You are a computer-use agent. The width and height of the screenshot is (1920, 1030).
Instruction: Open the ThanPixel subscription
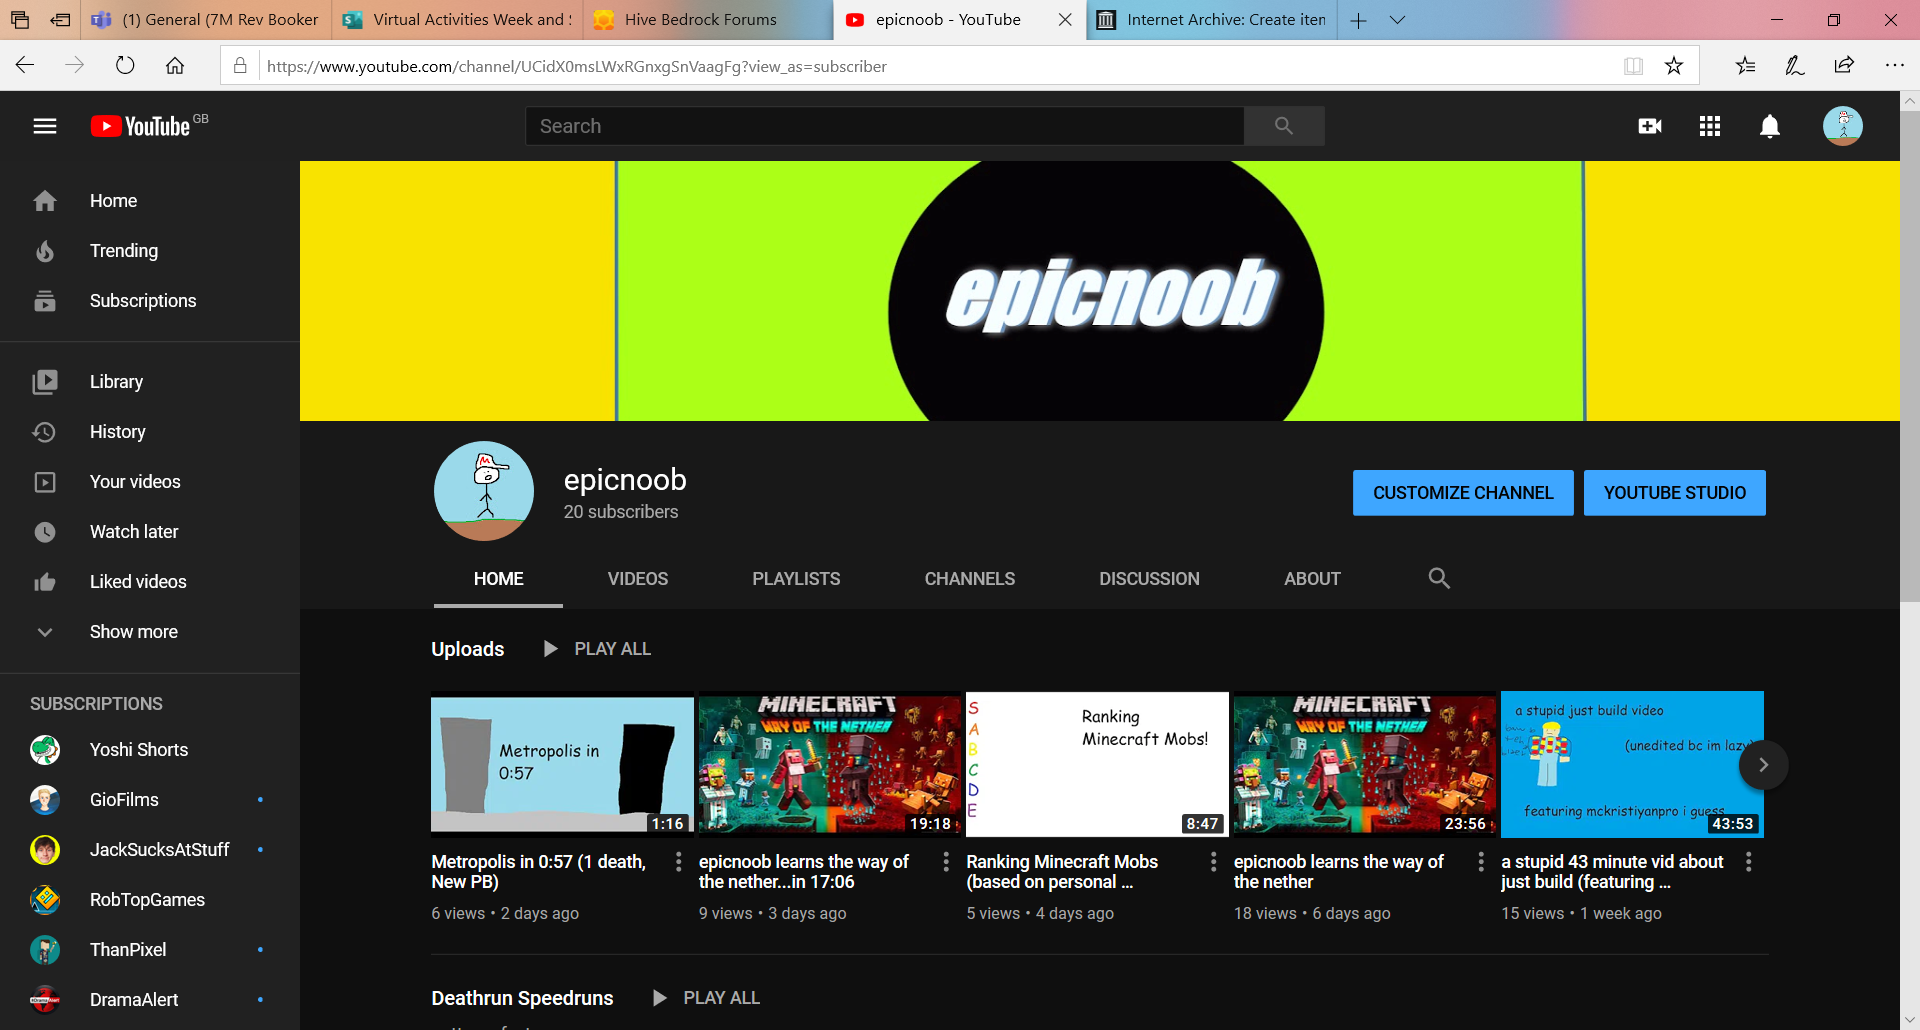click(150, 950)
